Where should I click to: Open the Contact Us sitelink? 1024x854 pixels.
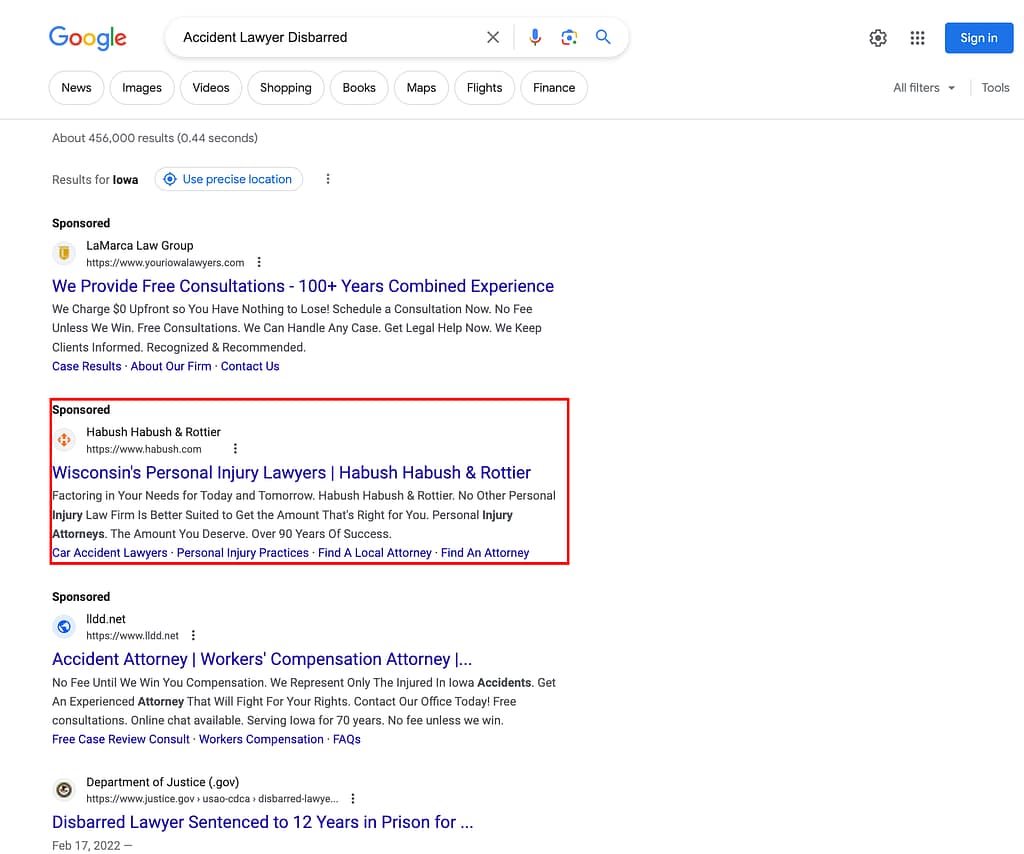point(250,366)
